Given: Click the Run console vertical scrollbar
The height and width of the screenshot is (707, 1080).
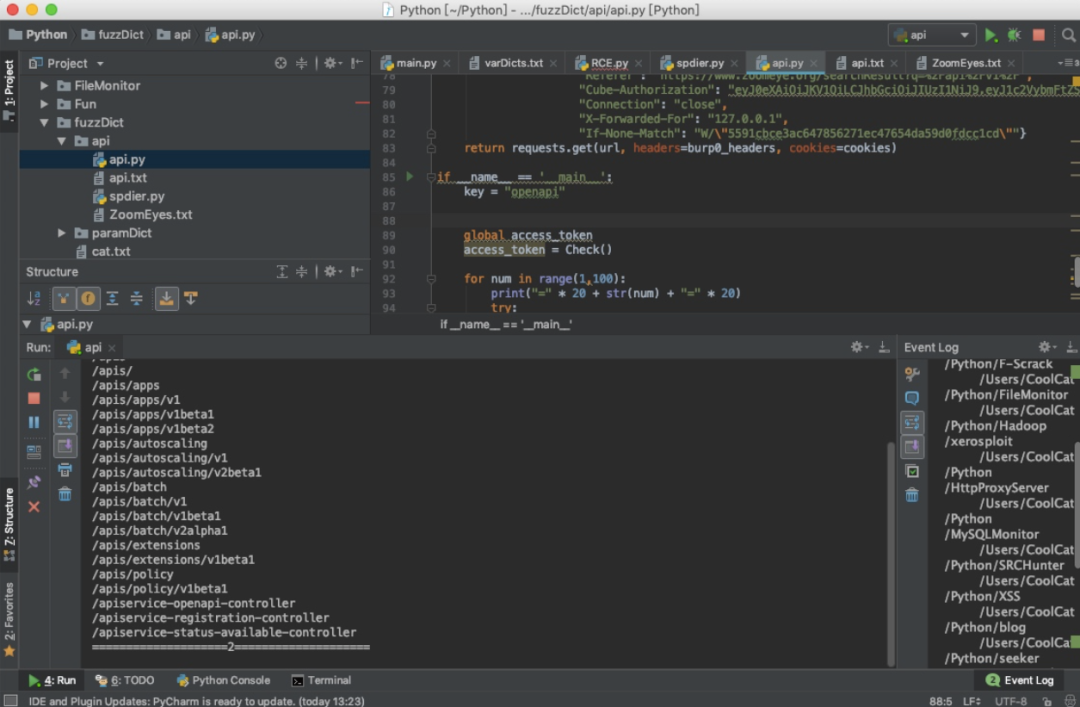Looking at the screenshot, I should tap(890, 550).
